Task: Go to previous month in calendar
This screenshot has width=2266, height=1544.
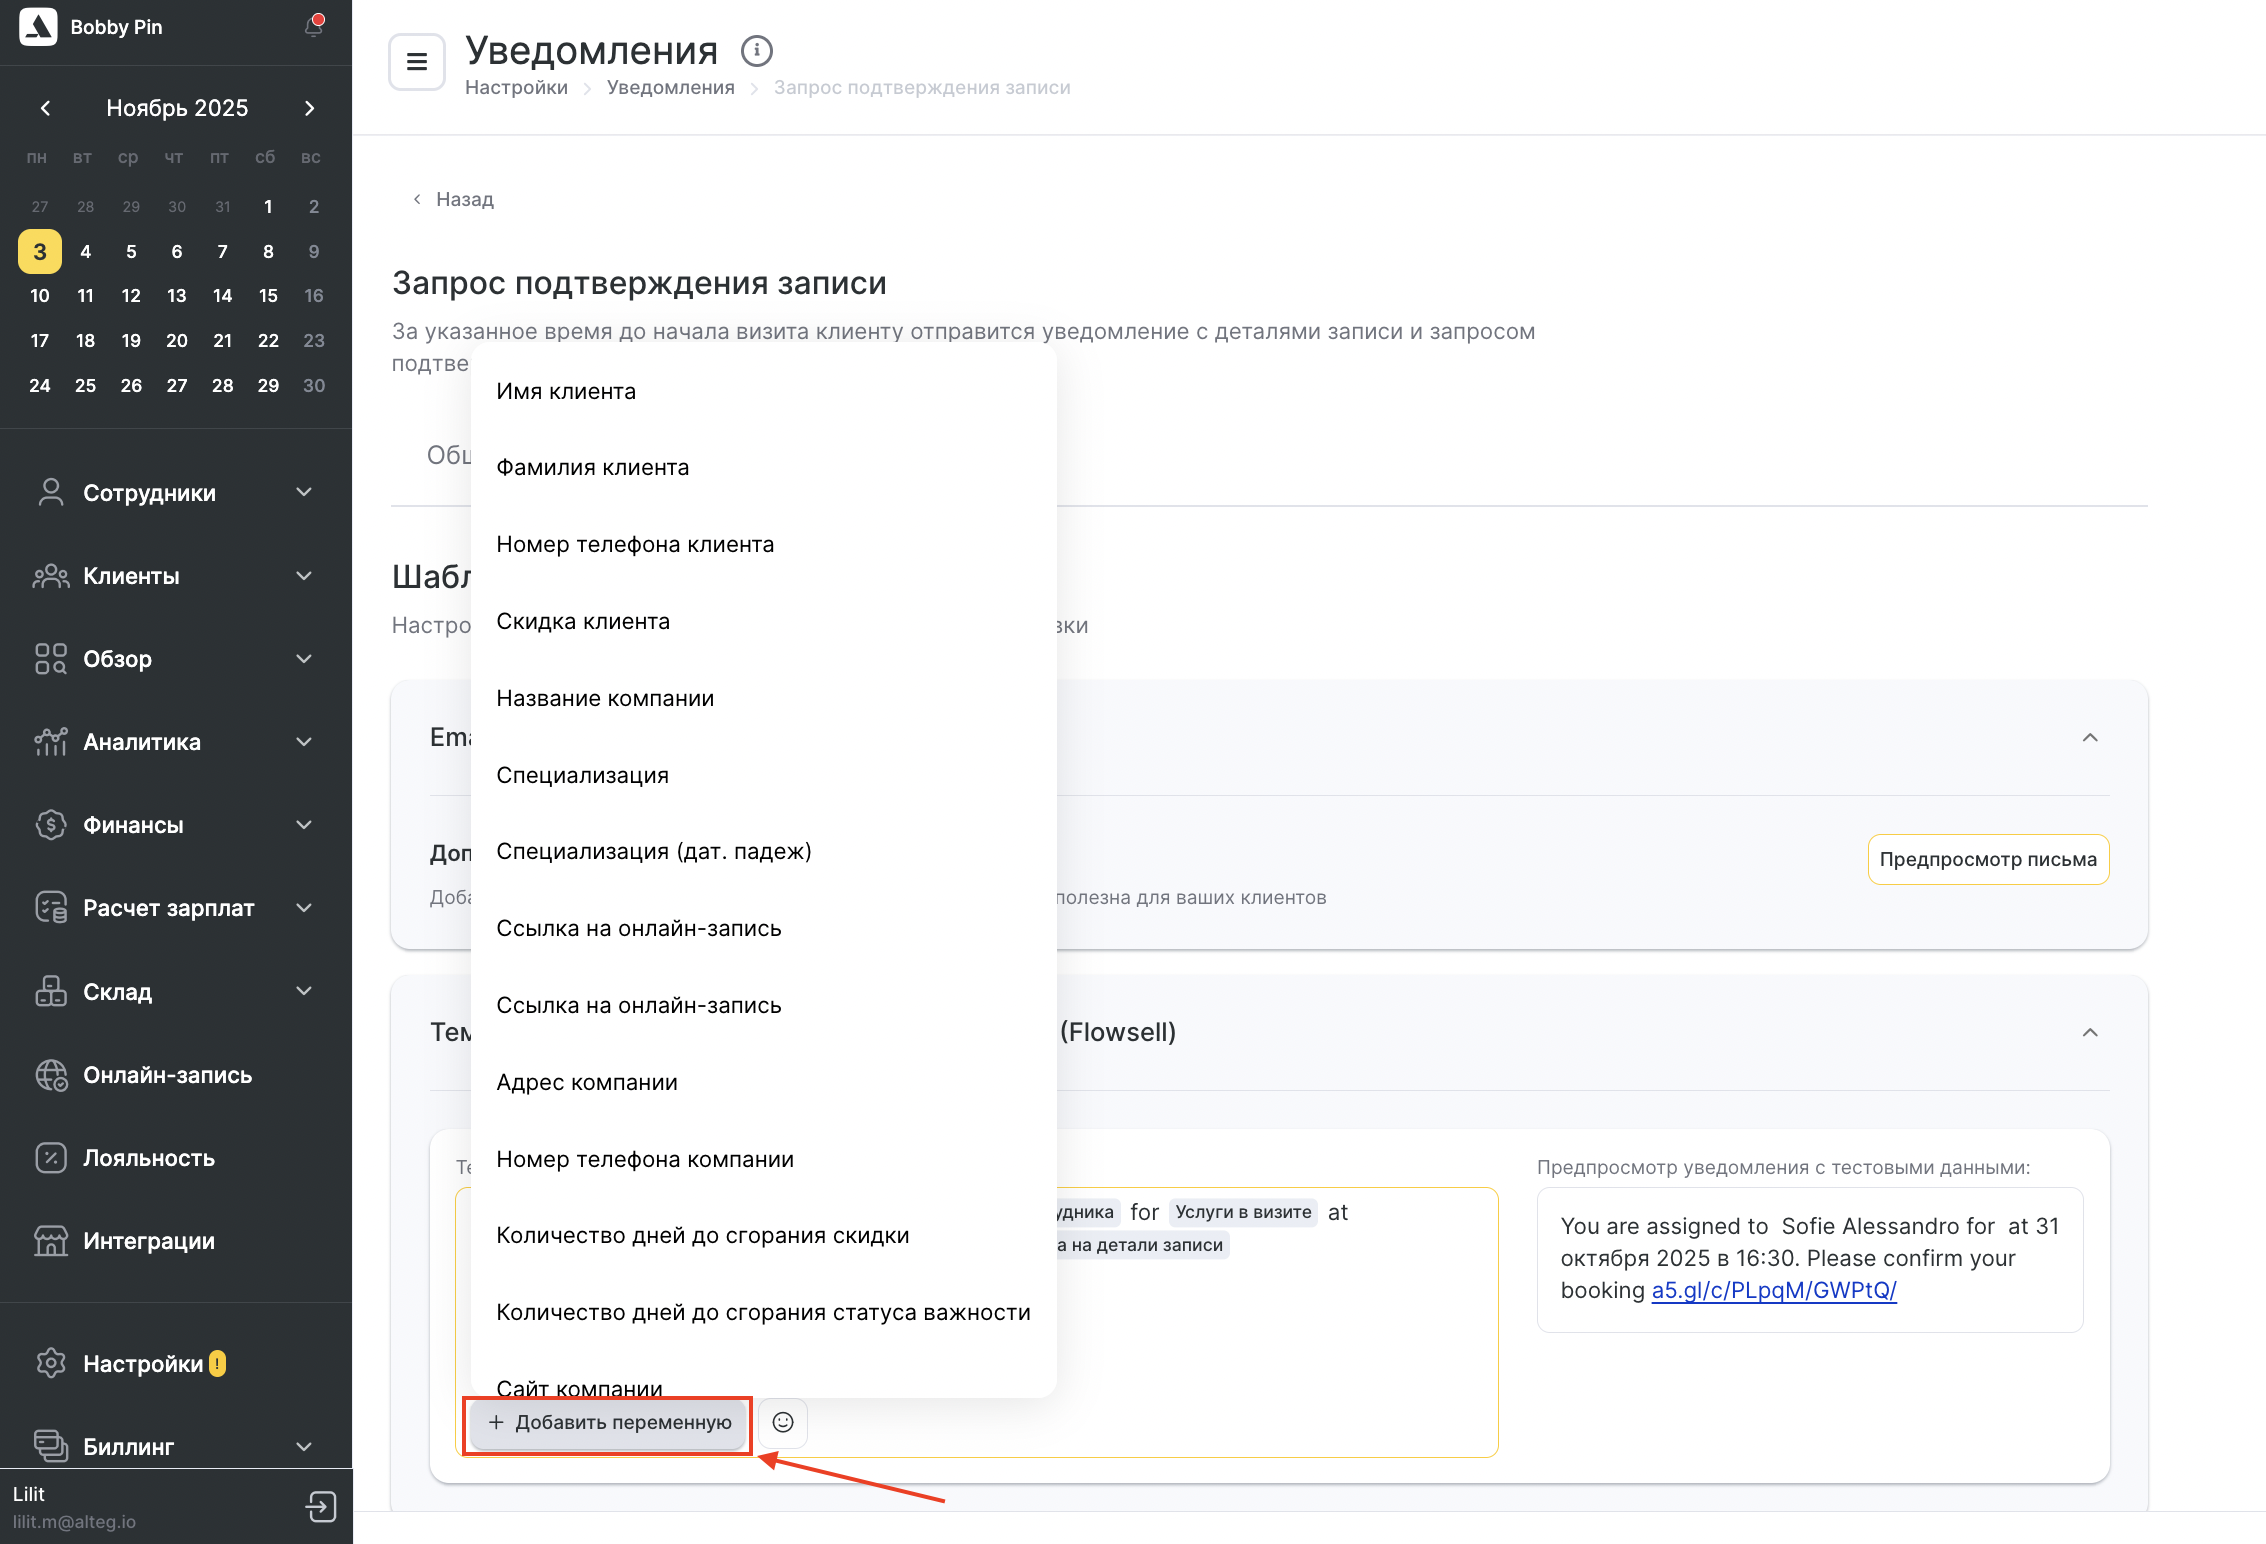Action: (x=45, y=108)
